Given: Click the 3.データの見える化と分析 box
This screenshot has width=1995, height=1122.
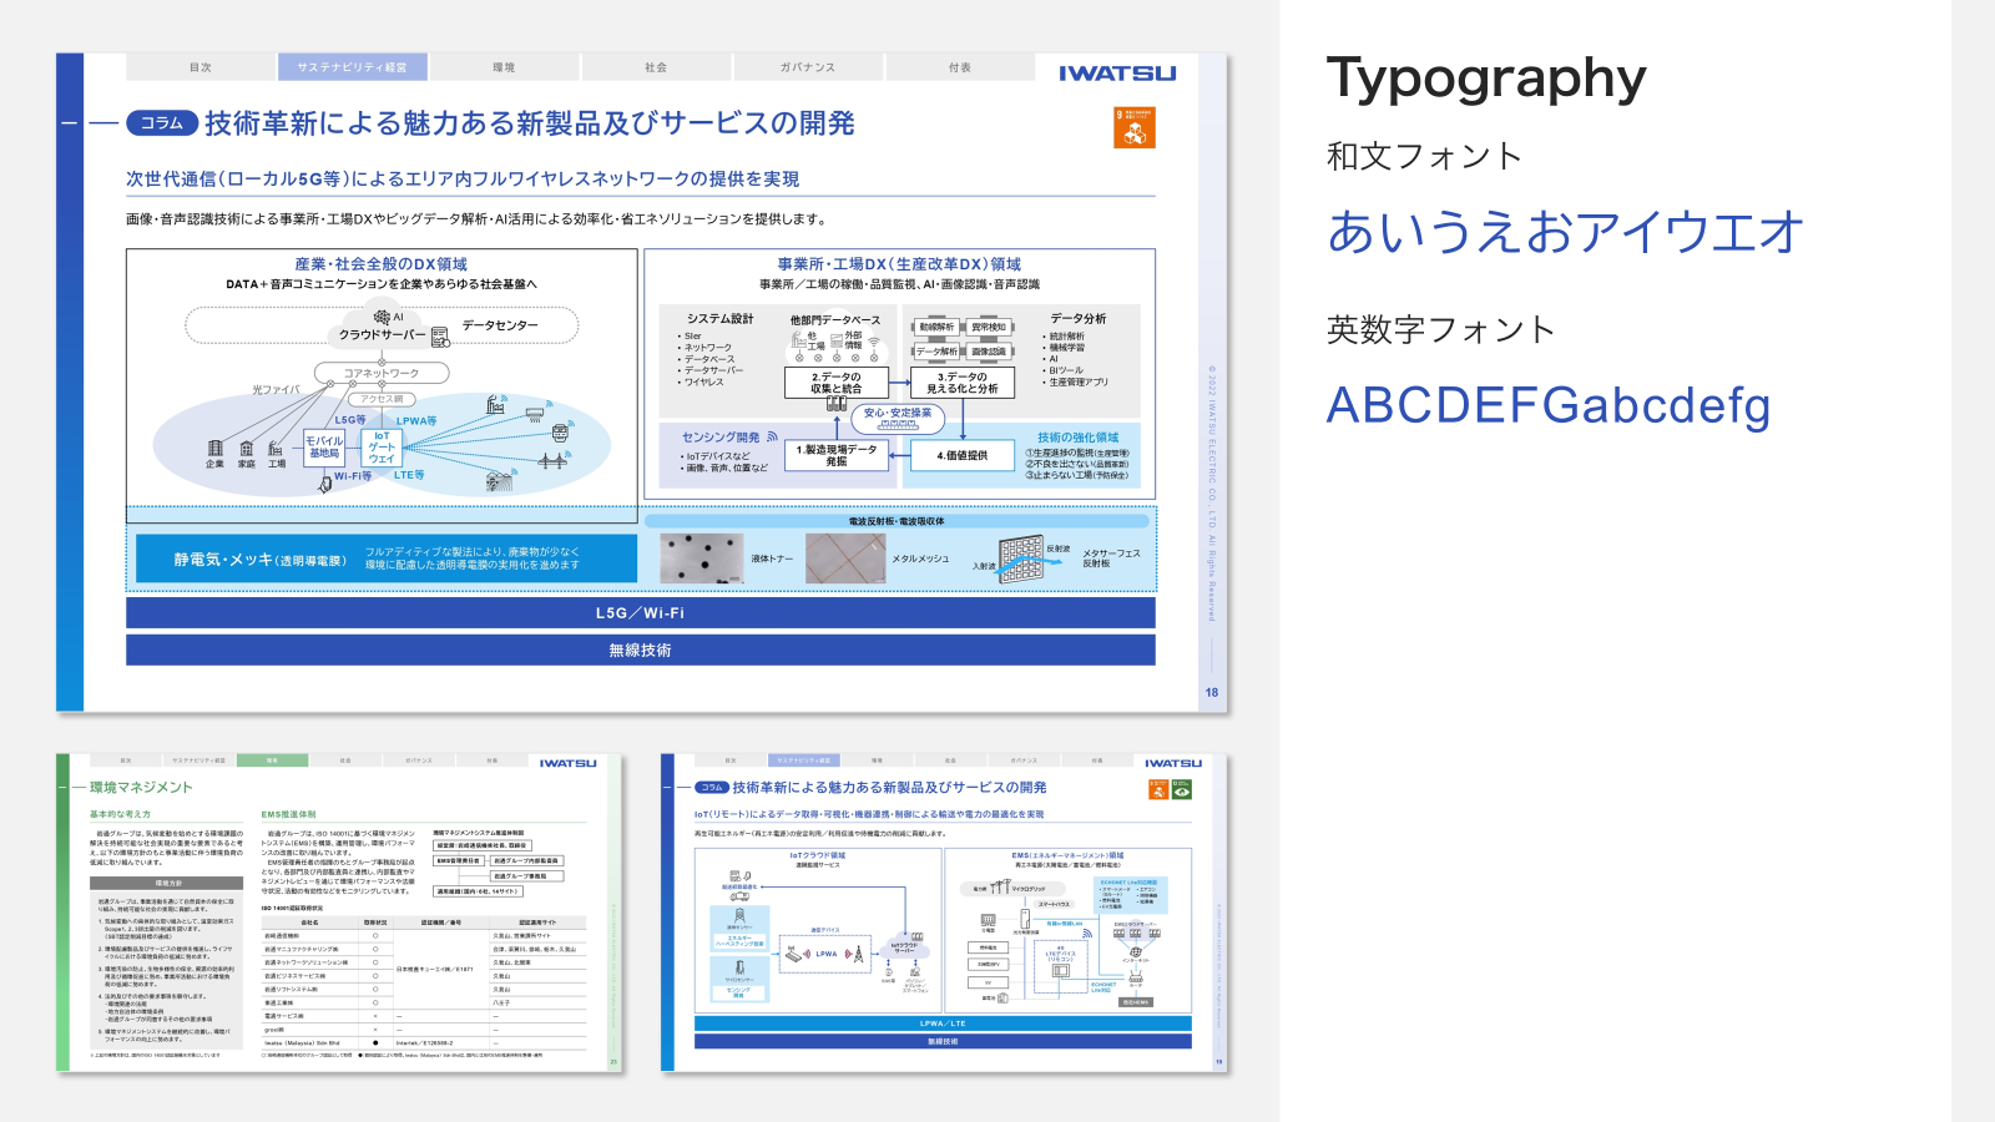Looking at the screenshot, I should point(962,382).
